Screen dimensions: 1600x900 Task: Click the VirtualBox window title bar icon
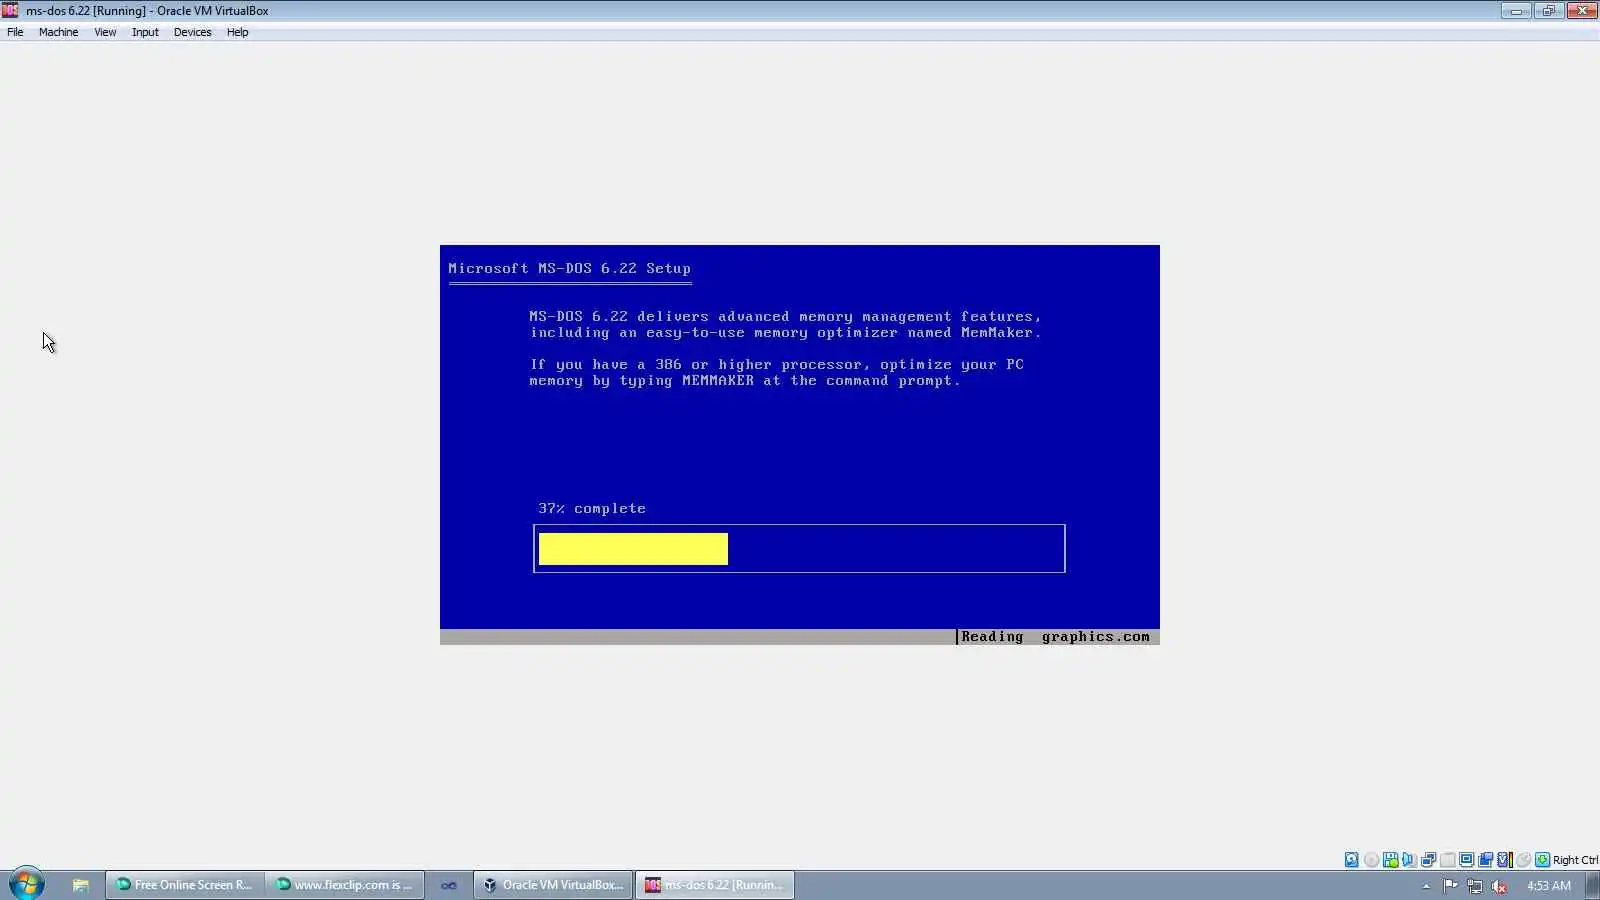10,10
